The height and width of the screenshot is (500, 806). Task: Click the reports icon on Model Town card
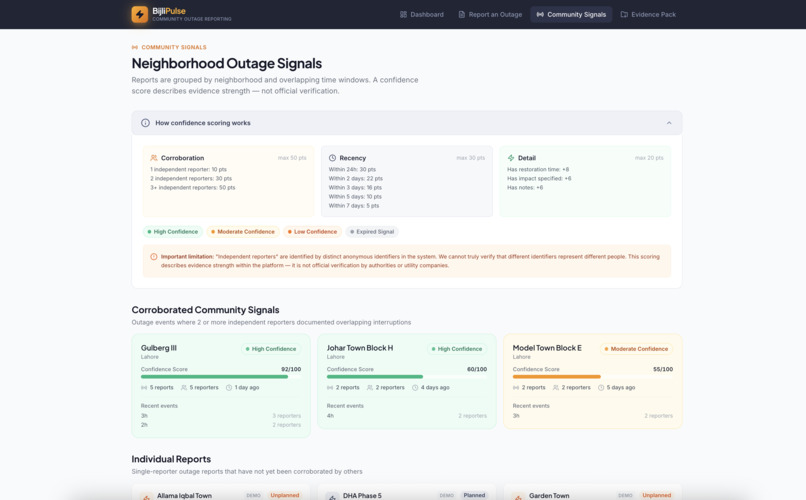[516, 387]
